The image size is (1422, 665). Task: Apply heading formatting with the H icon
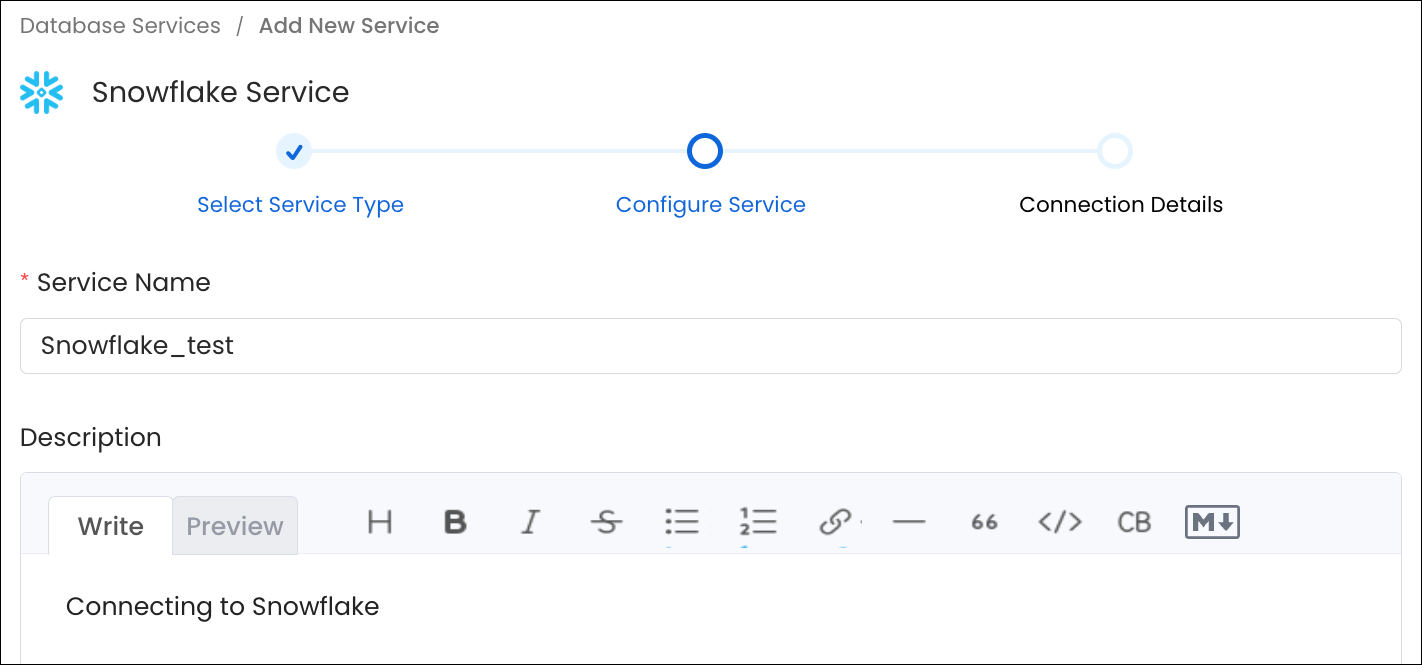click(x=379, y=521)
